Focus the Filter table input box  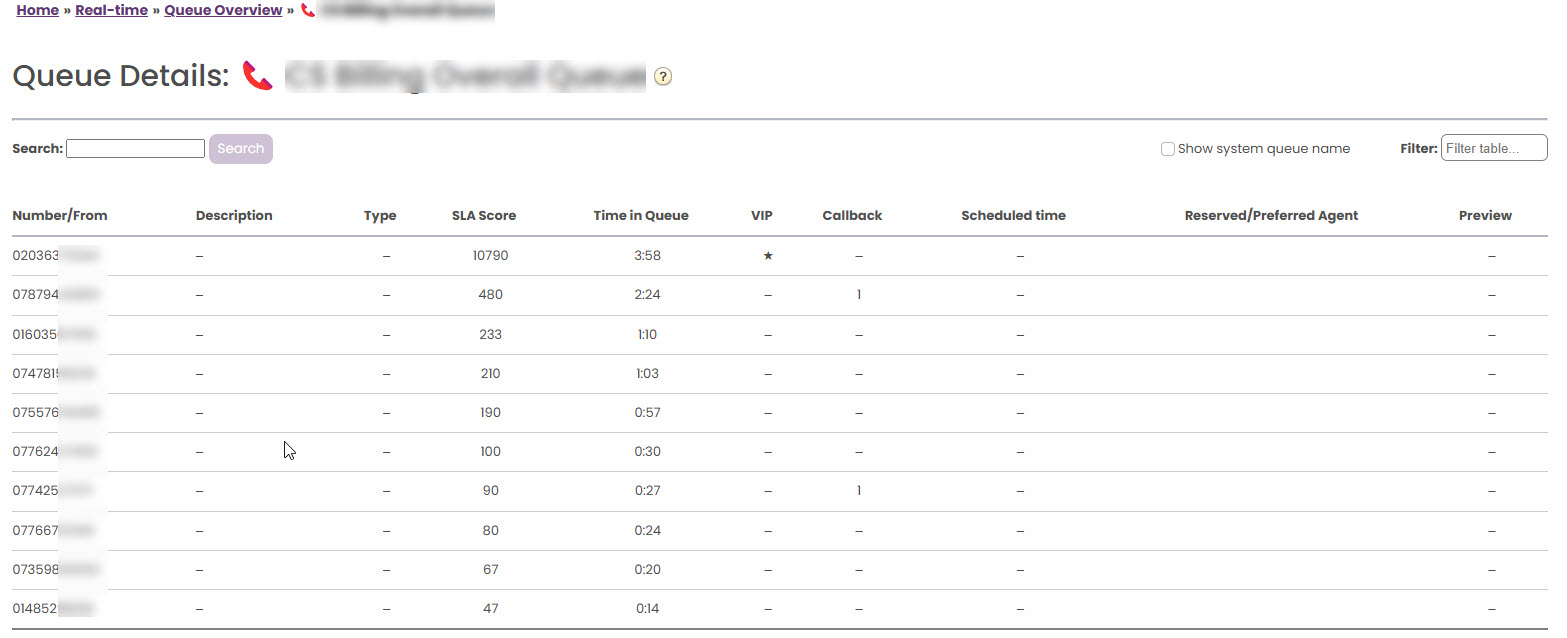(1493, 149)
